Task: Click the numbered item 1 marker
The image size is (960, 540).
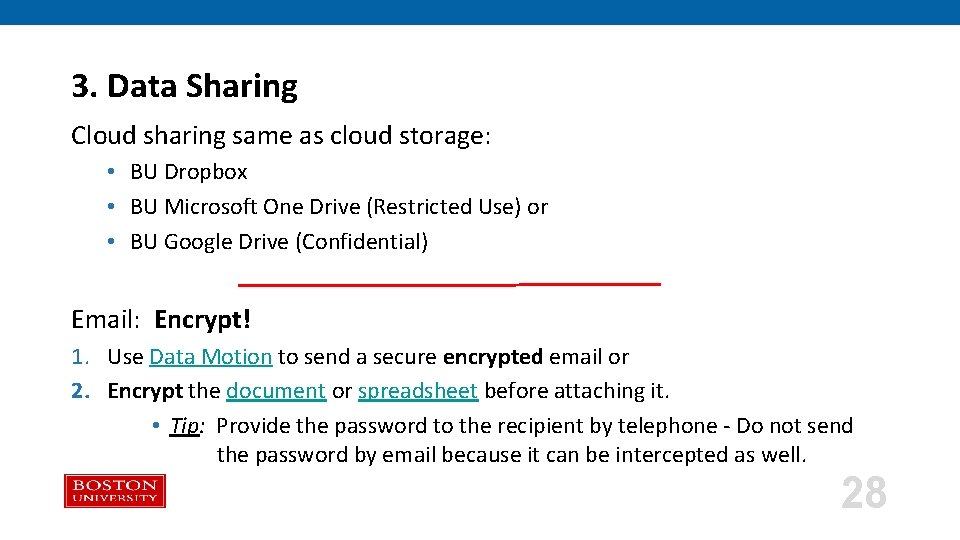Action: click(80, 357)
